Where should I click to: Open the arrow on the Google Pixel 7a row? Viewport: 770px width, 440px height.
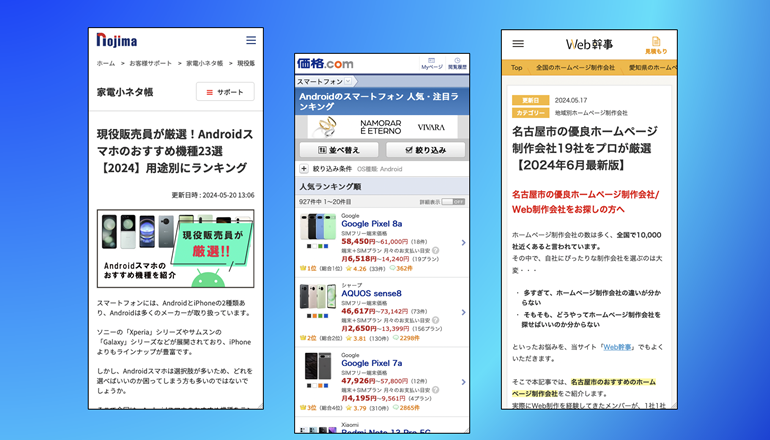[463, 382]
